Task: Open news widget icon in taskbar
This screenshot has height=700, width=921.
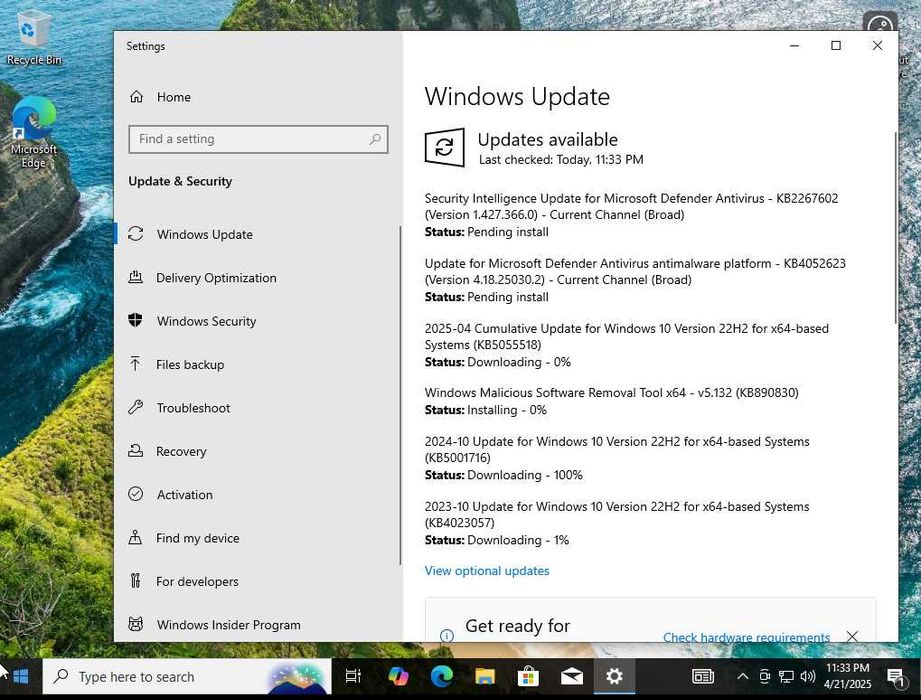Action: click(x=702, y=677)
